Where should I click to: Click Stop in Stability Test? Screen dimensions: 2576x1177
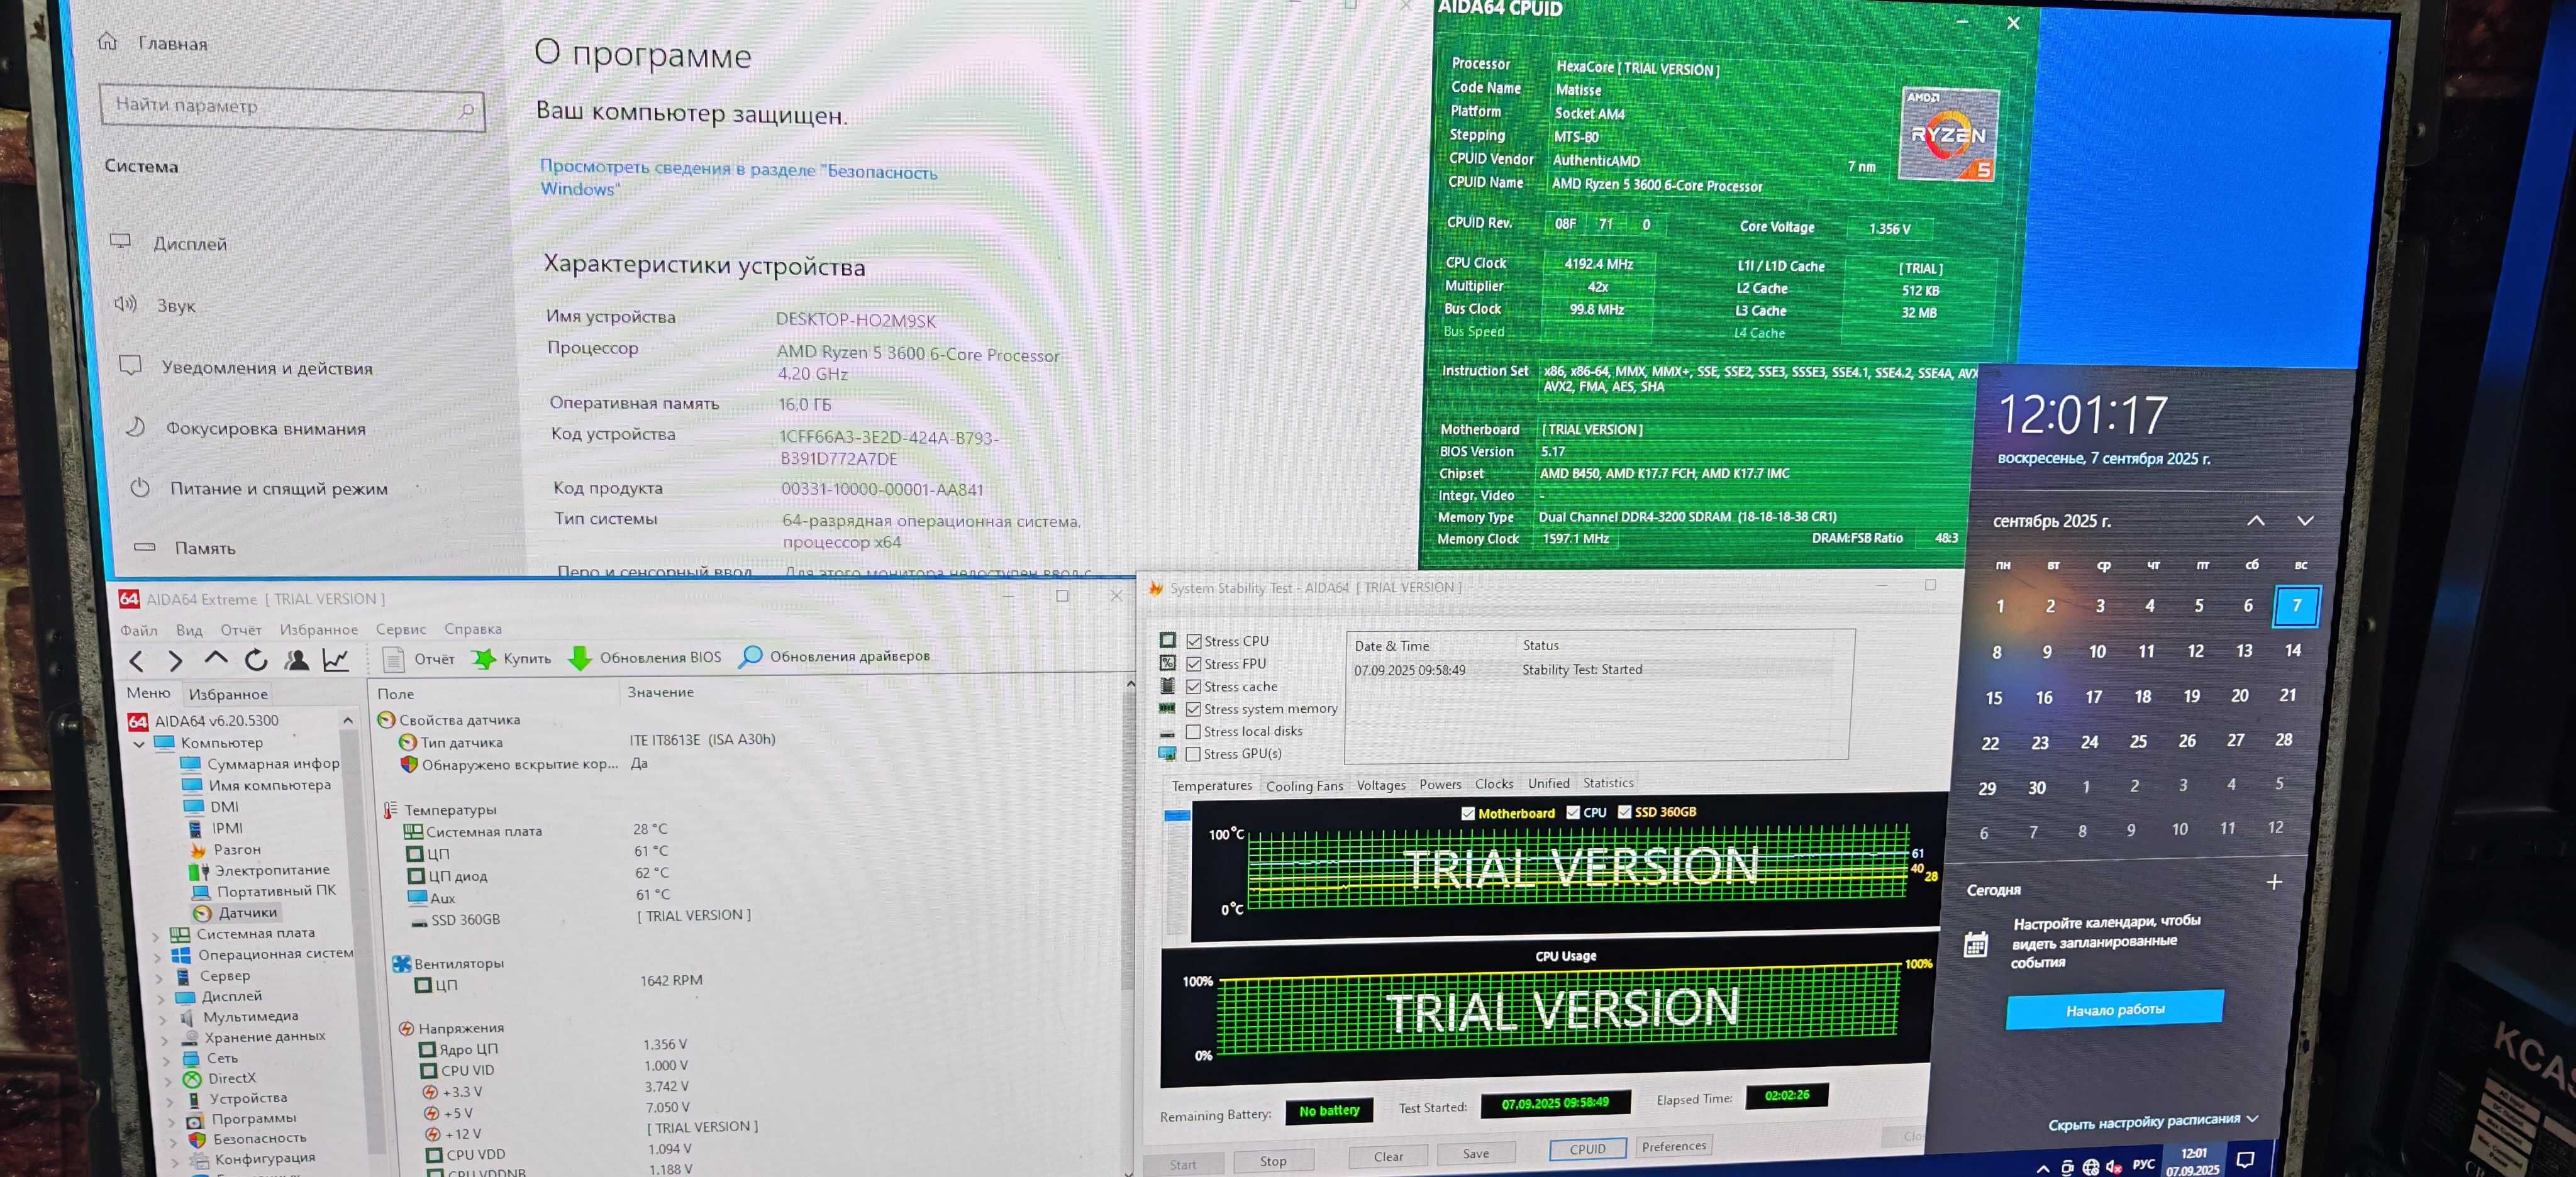pos(1273,1161)
